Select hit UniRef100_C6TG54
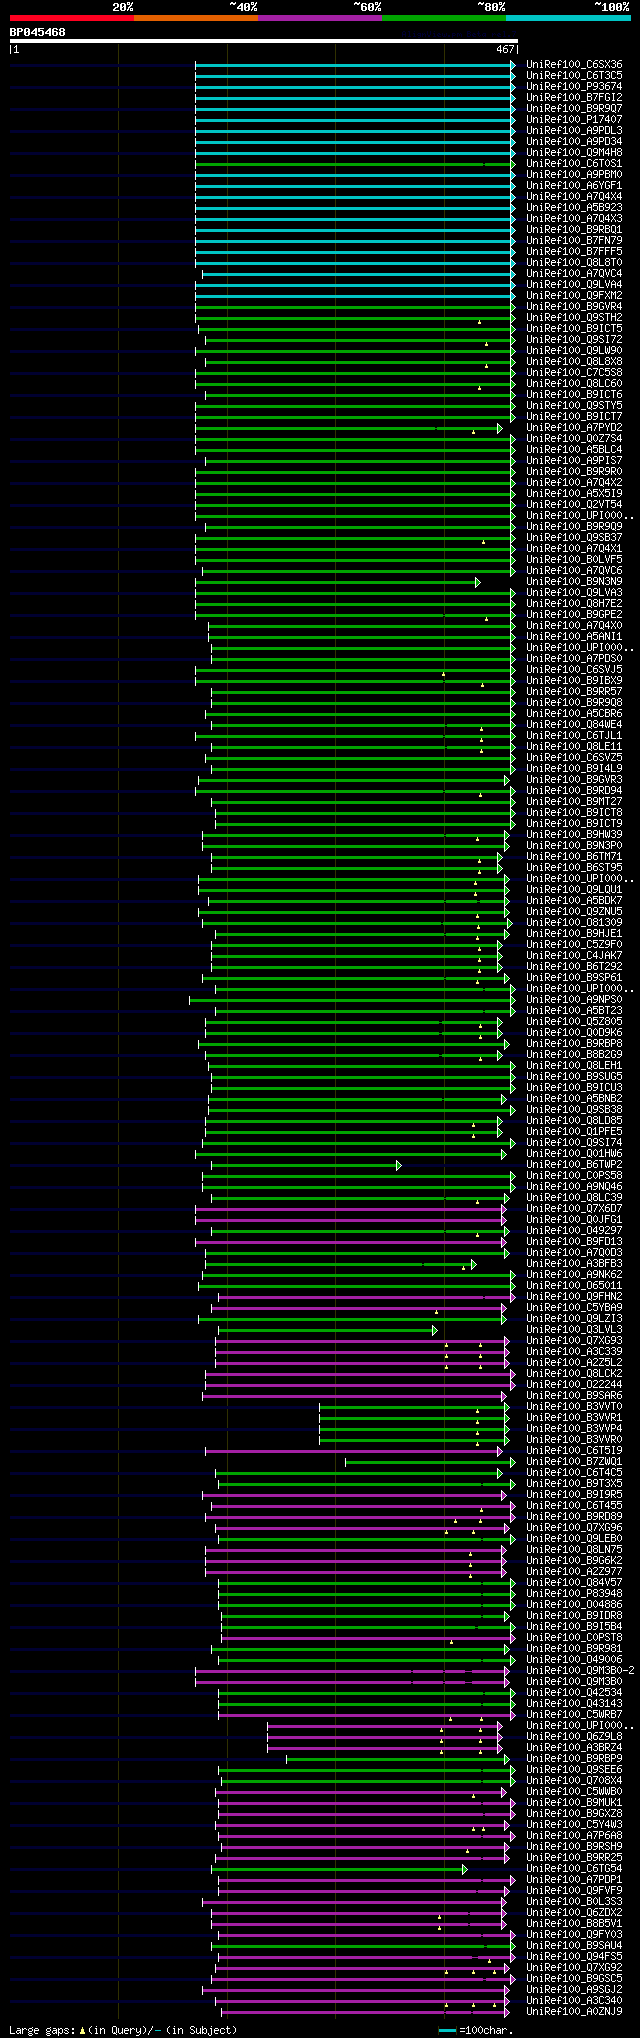 pyautogui.click(x=574, y=1868)
